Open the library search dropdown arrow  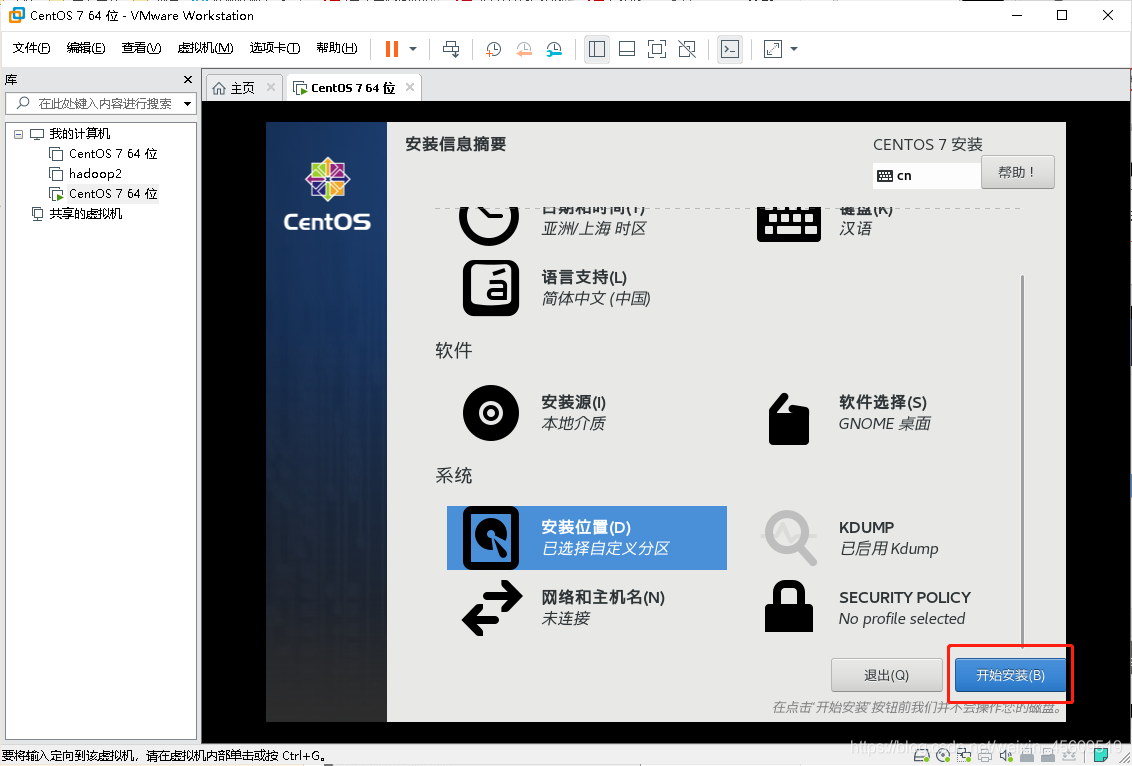188,103
